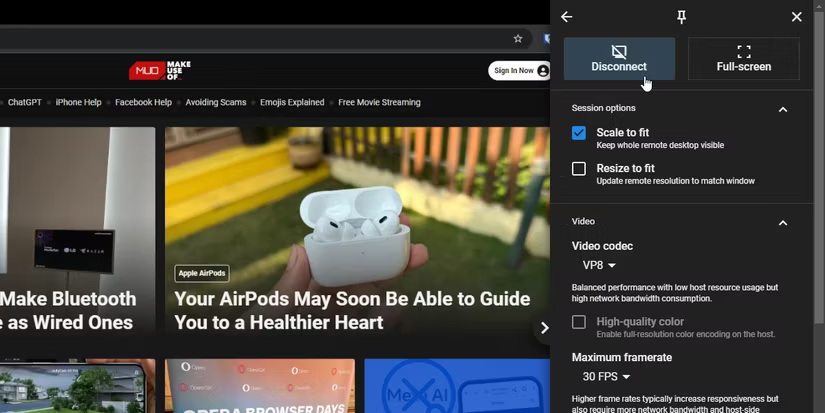This screenshot has width=825, height=413.
Task: Click the Disconnect button
Action: coord(619,59)
